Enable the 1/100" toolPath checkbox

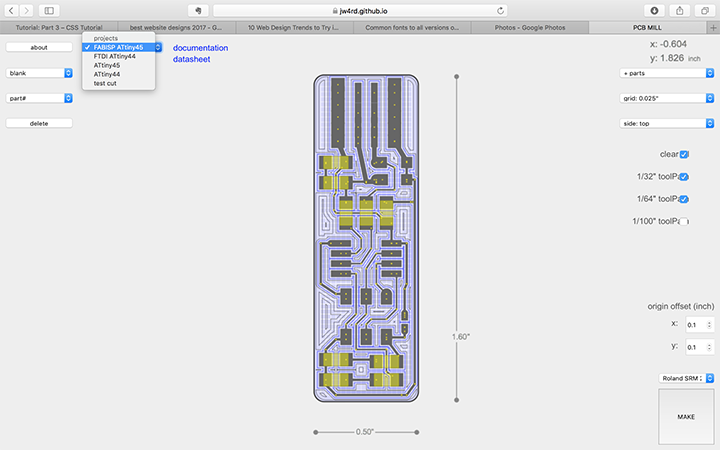(x=684, y=221)
